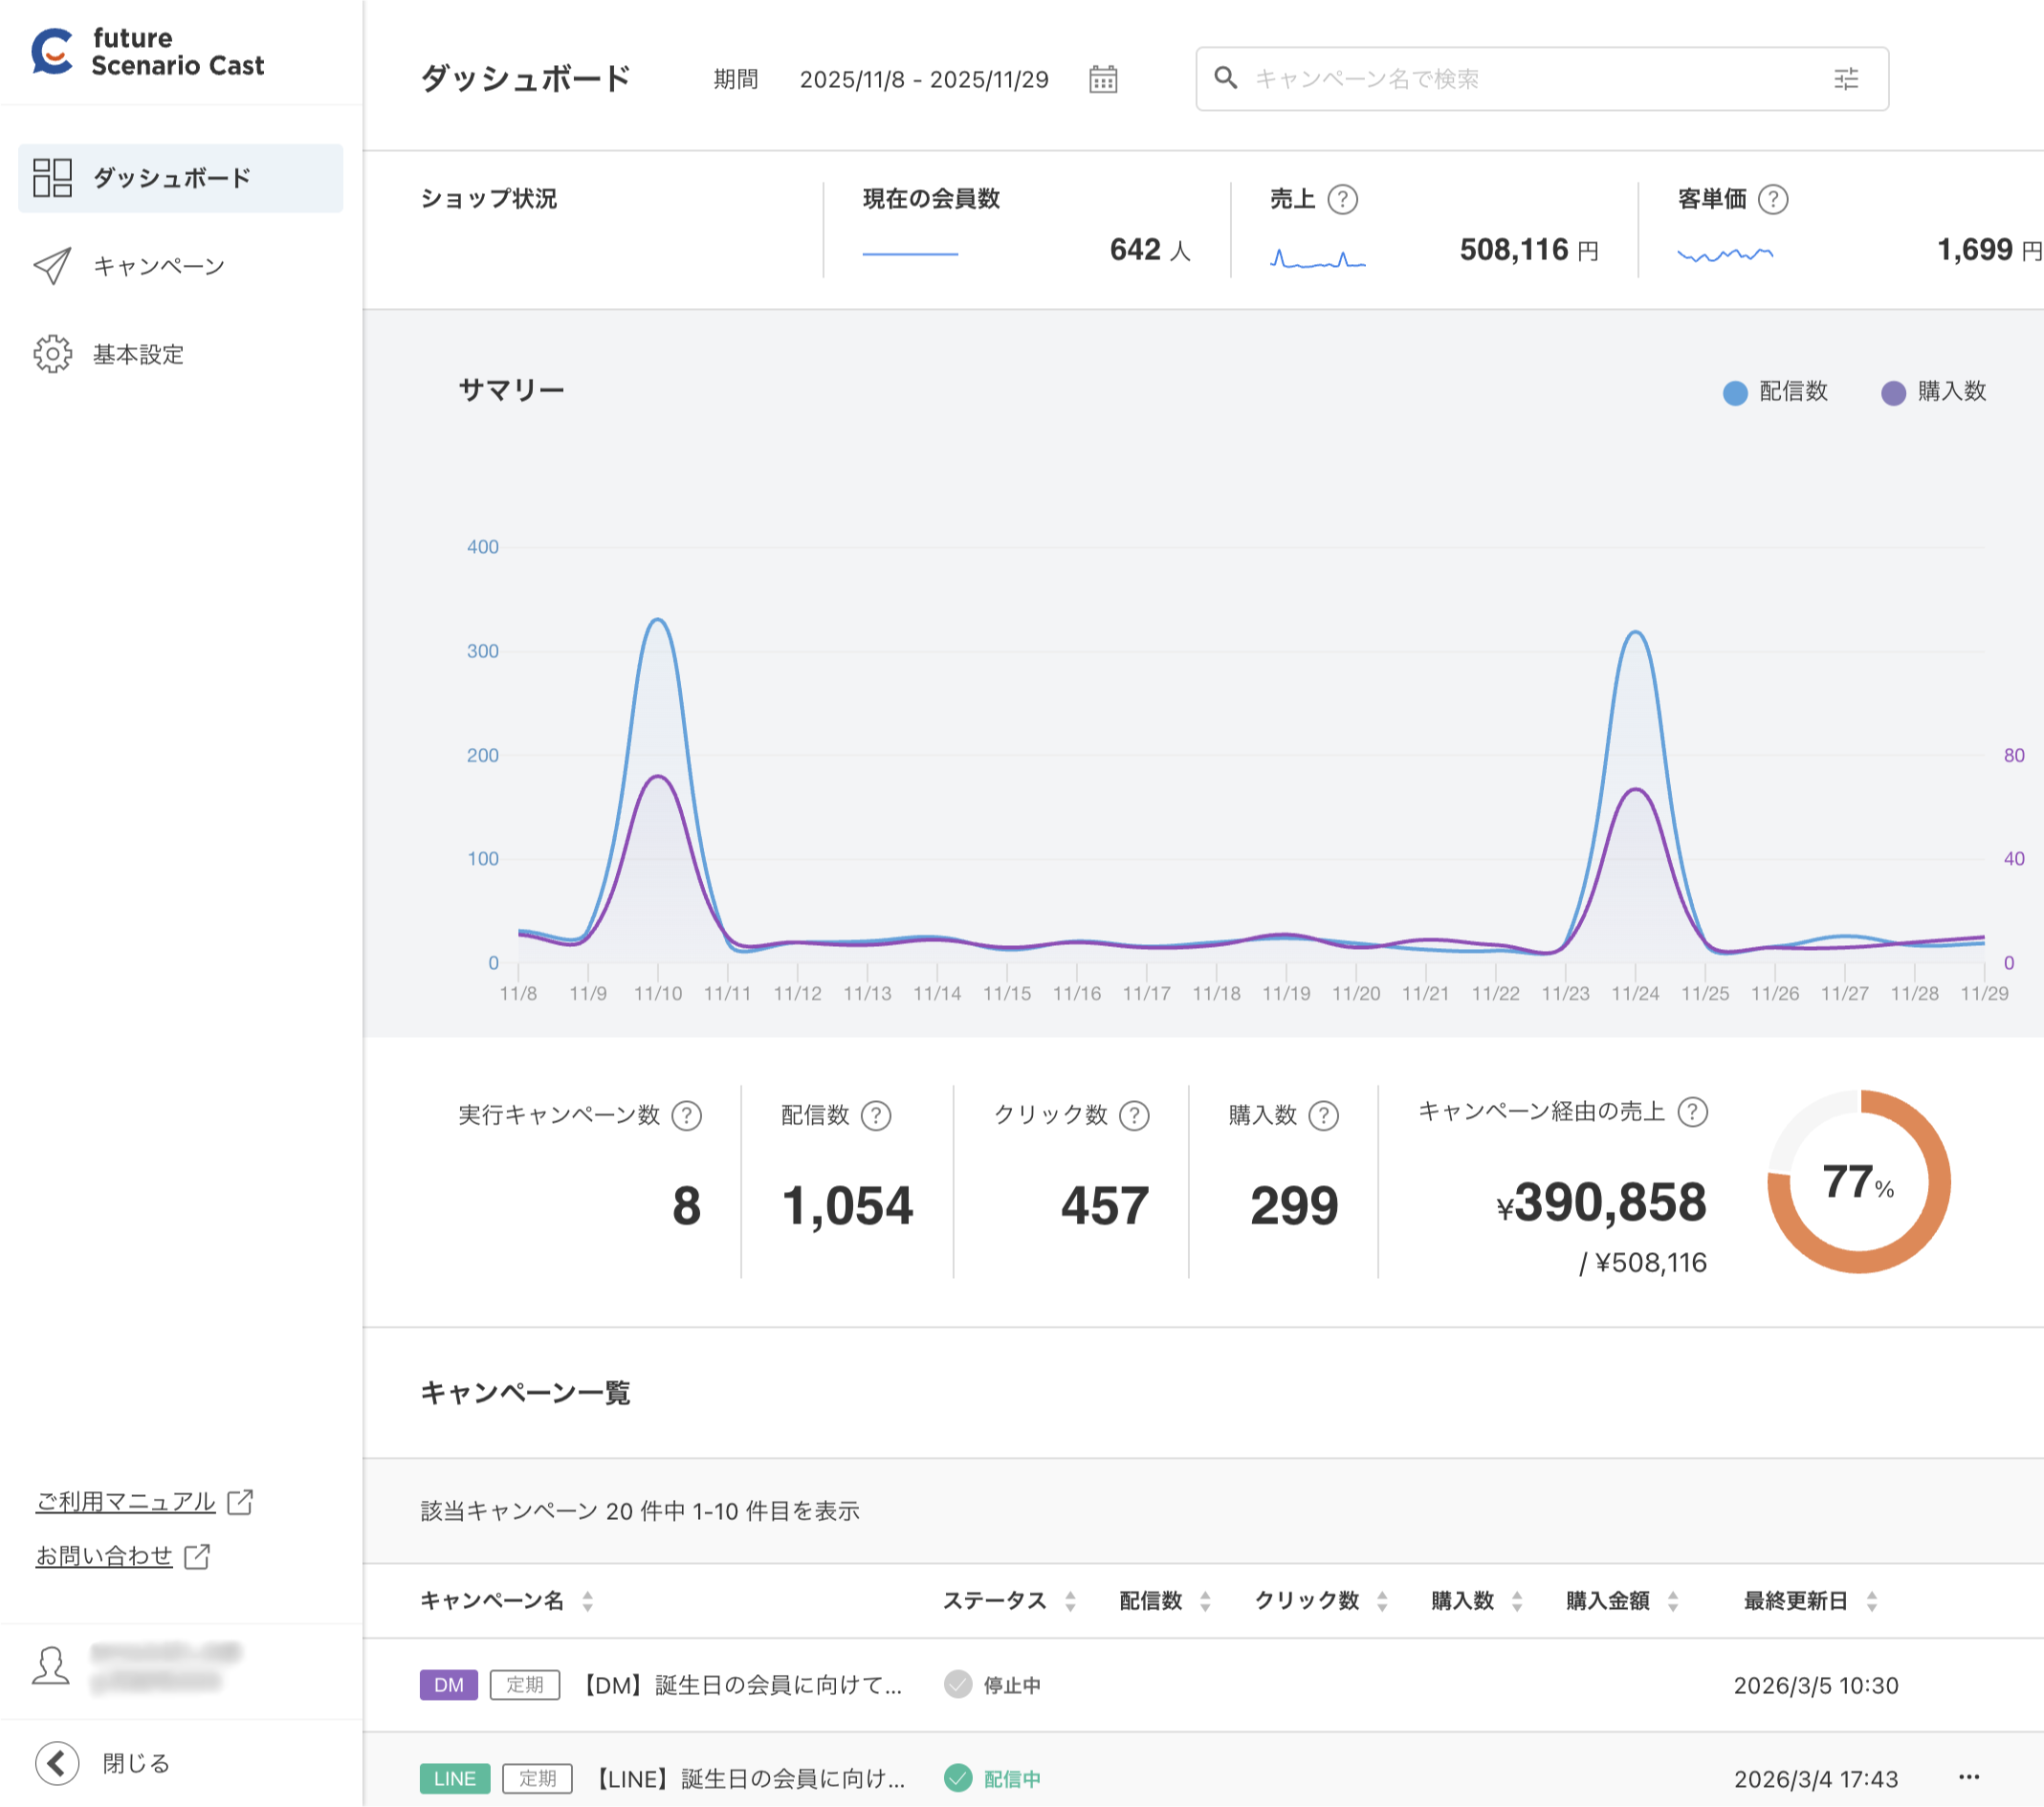Click the help icon next to 売上

[x=1341, y=199]
